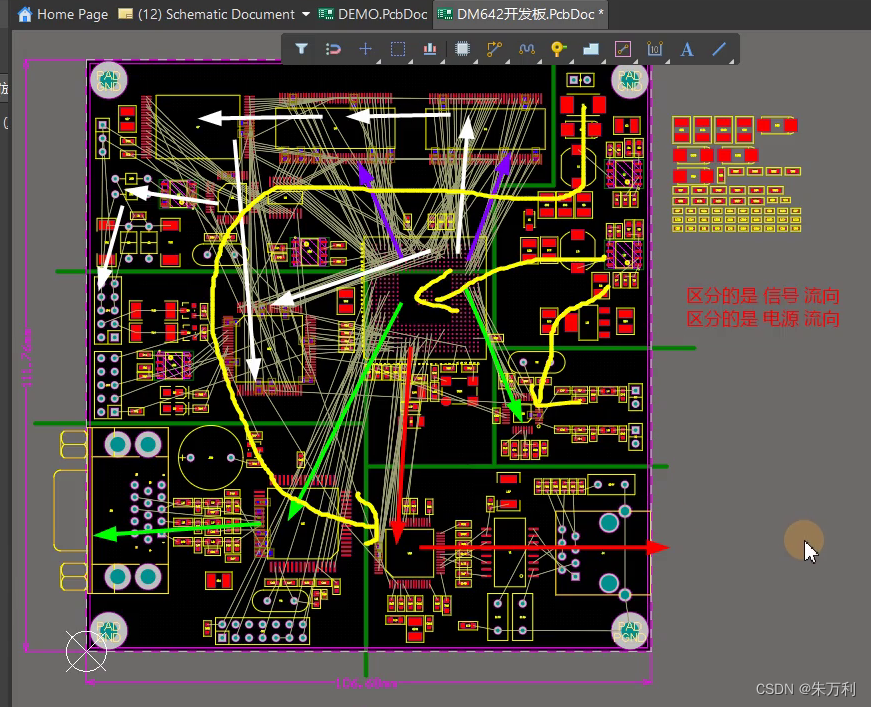Image resolution: width=871 pixels, height=707 pixels.
Task: Click the top-left GND mounting pad
Action: pyautogui.click(x=109, y=79)
